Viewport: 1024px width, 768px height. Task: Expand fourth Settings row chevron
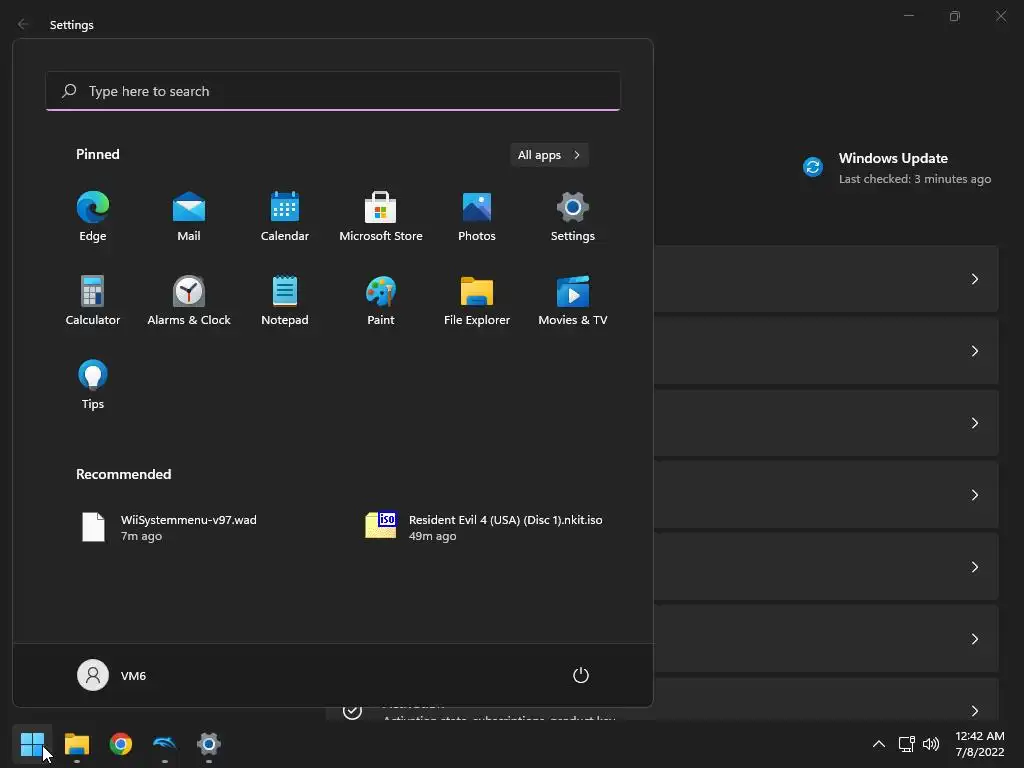pos(974,494)
